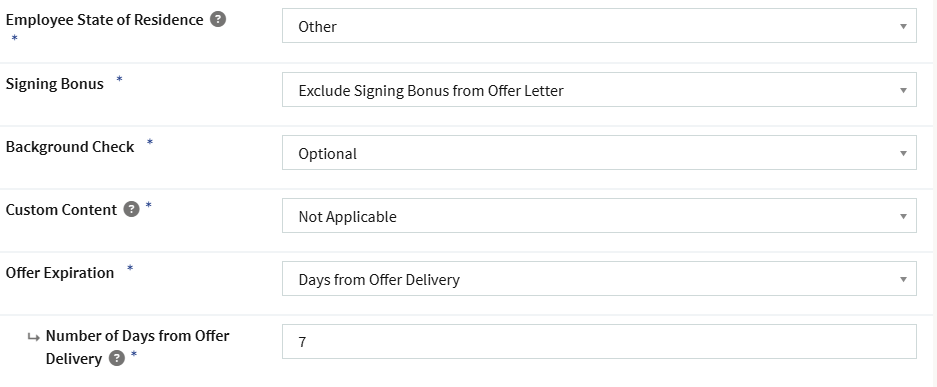Open the Background Check dropdown
937x387 pixels.
[599, 152]
